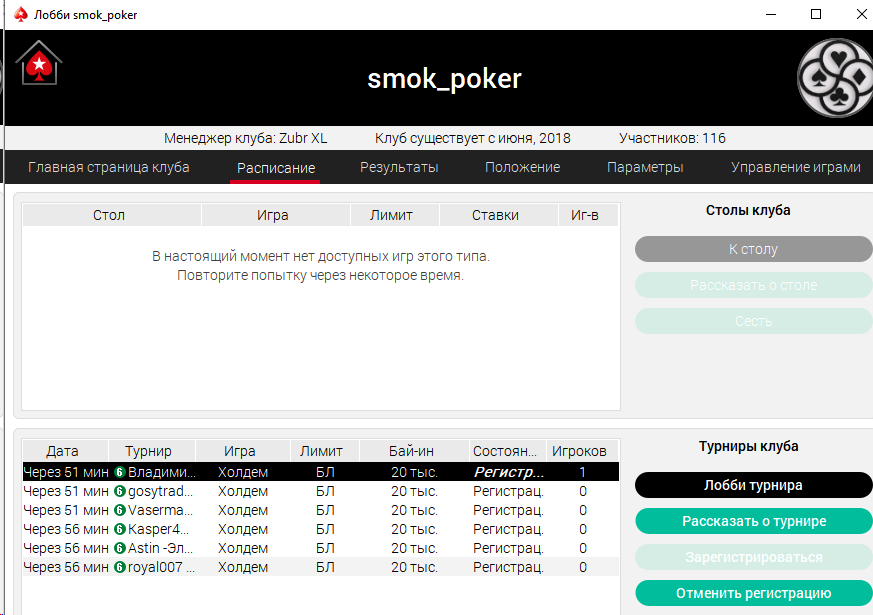Viewport: 873px width, 615px height.
Task: Select the Vaserma... tournament row
Action: click(x=321, y=510)
